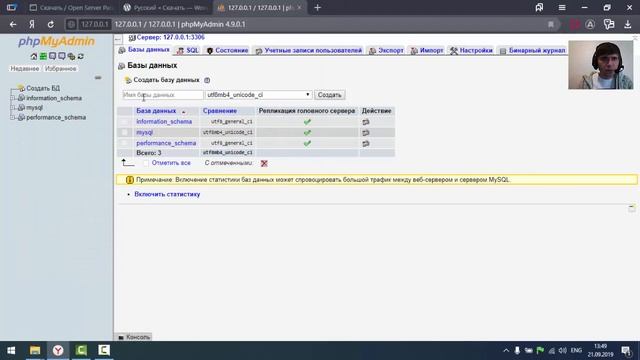Click Сервер: 127.0.0.1:3306 breadcrumb link
The width and height of the screenshot is (640, 360).
(x=171, y=37)
